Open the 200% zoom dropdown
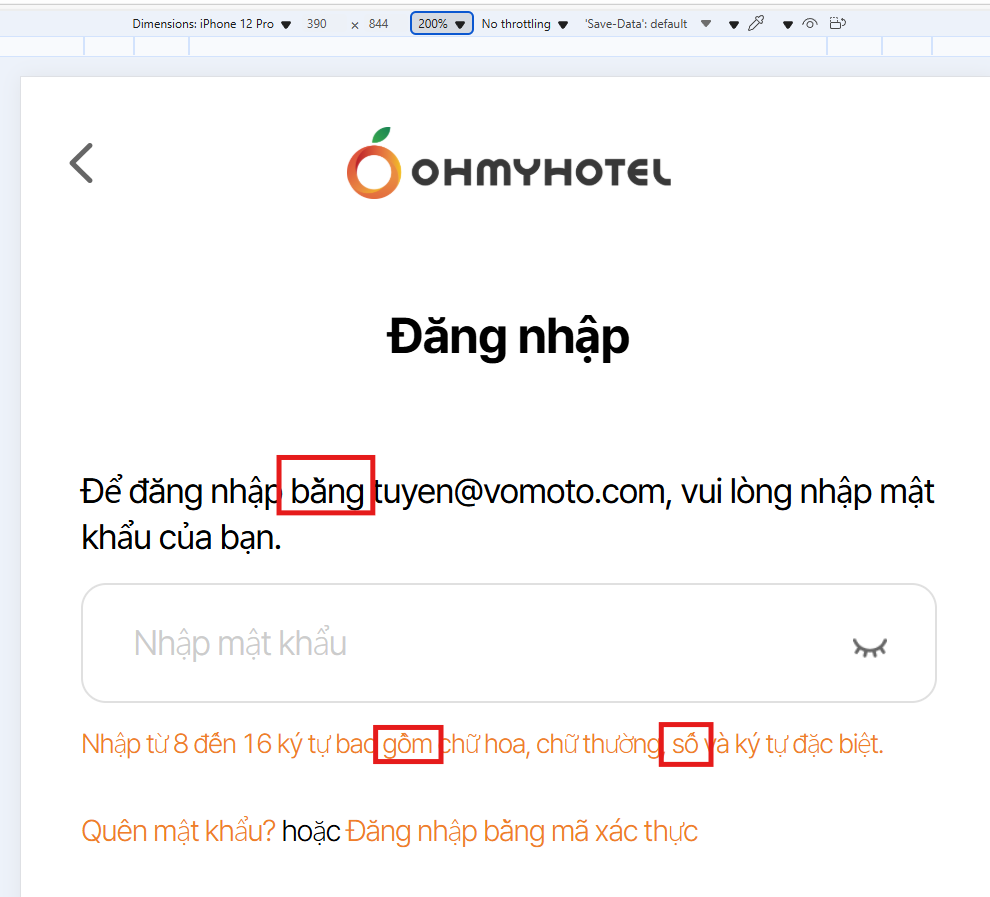The width and height of the screenshot is (990, 897). tap(441, 23)
